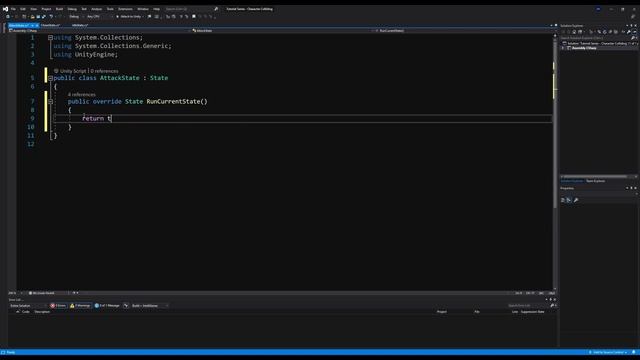Image resolution: width=640 pixels, height=360 pixels.
Task: Open the Any CPU platform dropdown
Action: (x=99, y=17)
